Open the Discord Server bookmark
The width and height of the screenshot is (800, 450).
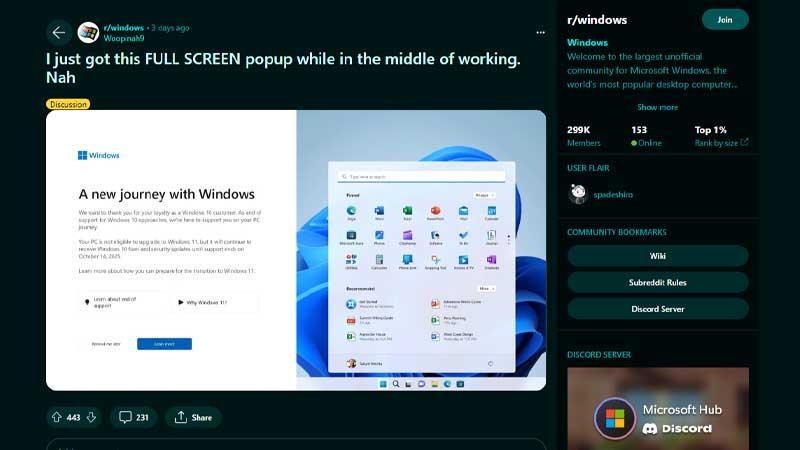click(658, 309)
